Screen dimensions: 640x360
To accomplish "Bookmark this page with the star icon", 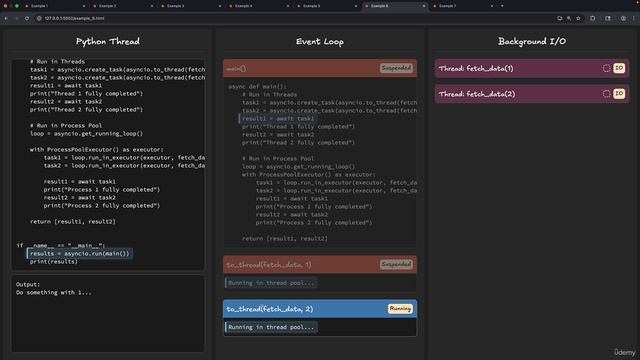I will pos(578,18).
